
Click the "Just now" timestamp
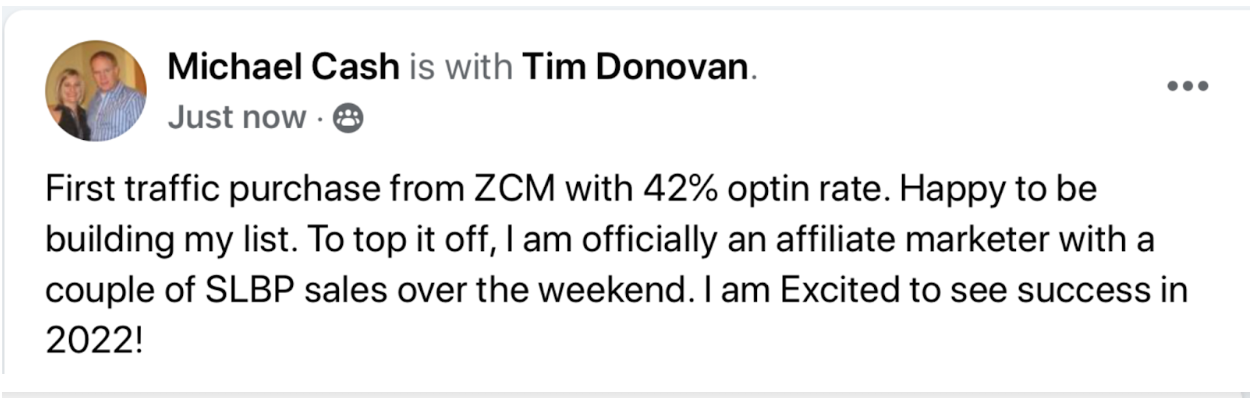click(x=237, y=118)
